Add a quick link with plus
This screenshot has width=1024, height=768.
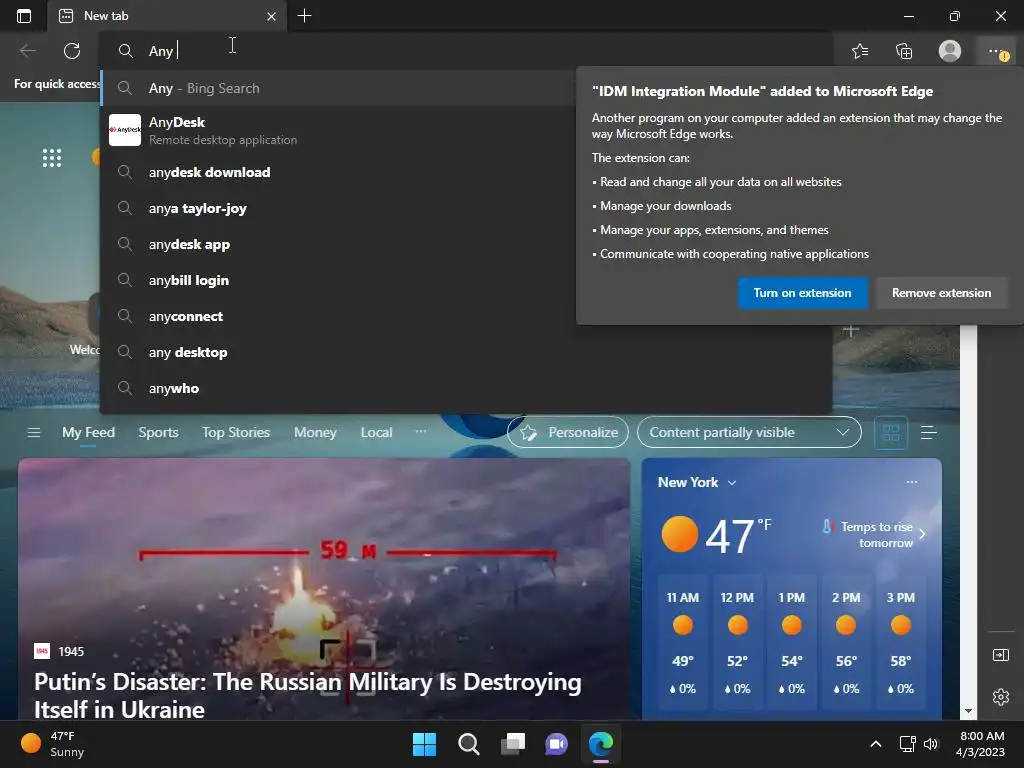point(850,330)
